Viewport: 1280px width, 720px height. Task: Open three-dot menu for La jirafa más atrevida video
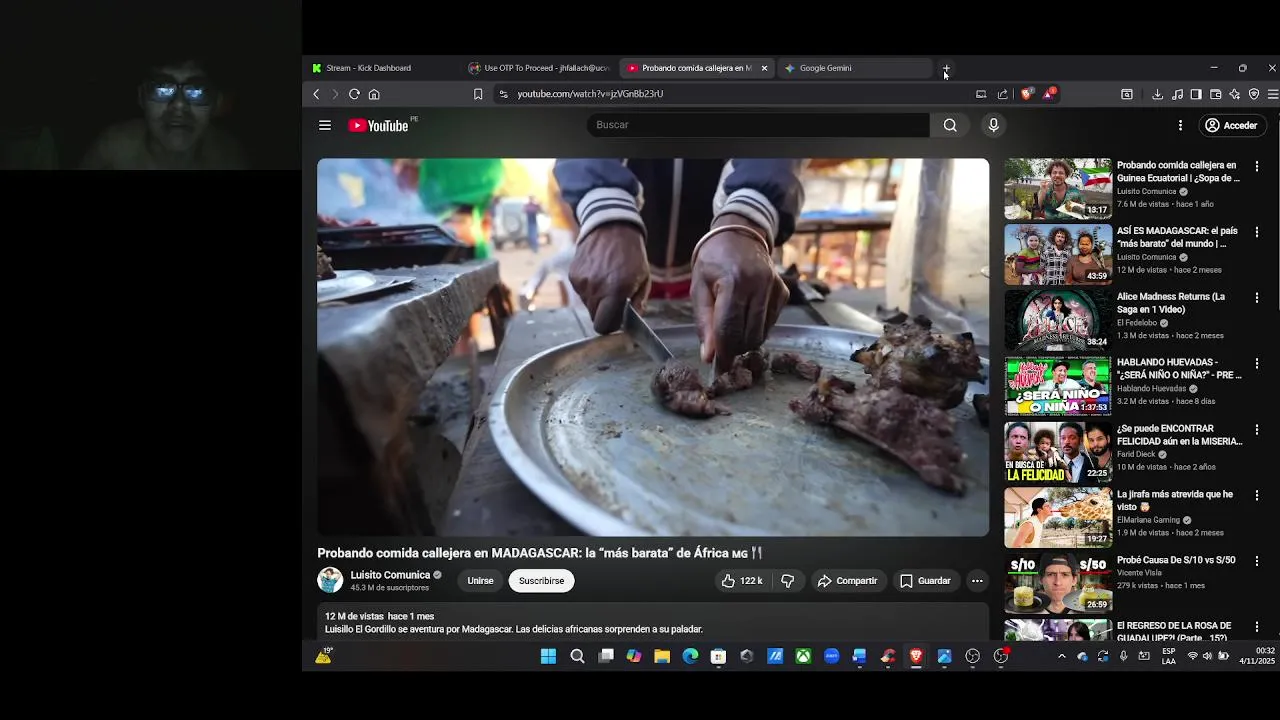[1257, 495]
